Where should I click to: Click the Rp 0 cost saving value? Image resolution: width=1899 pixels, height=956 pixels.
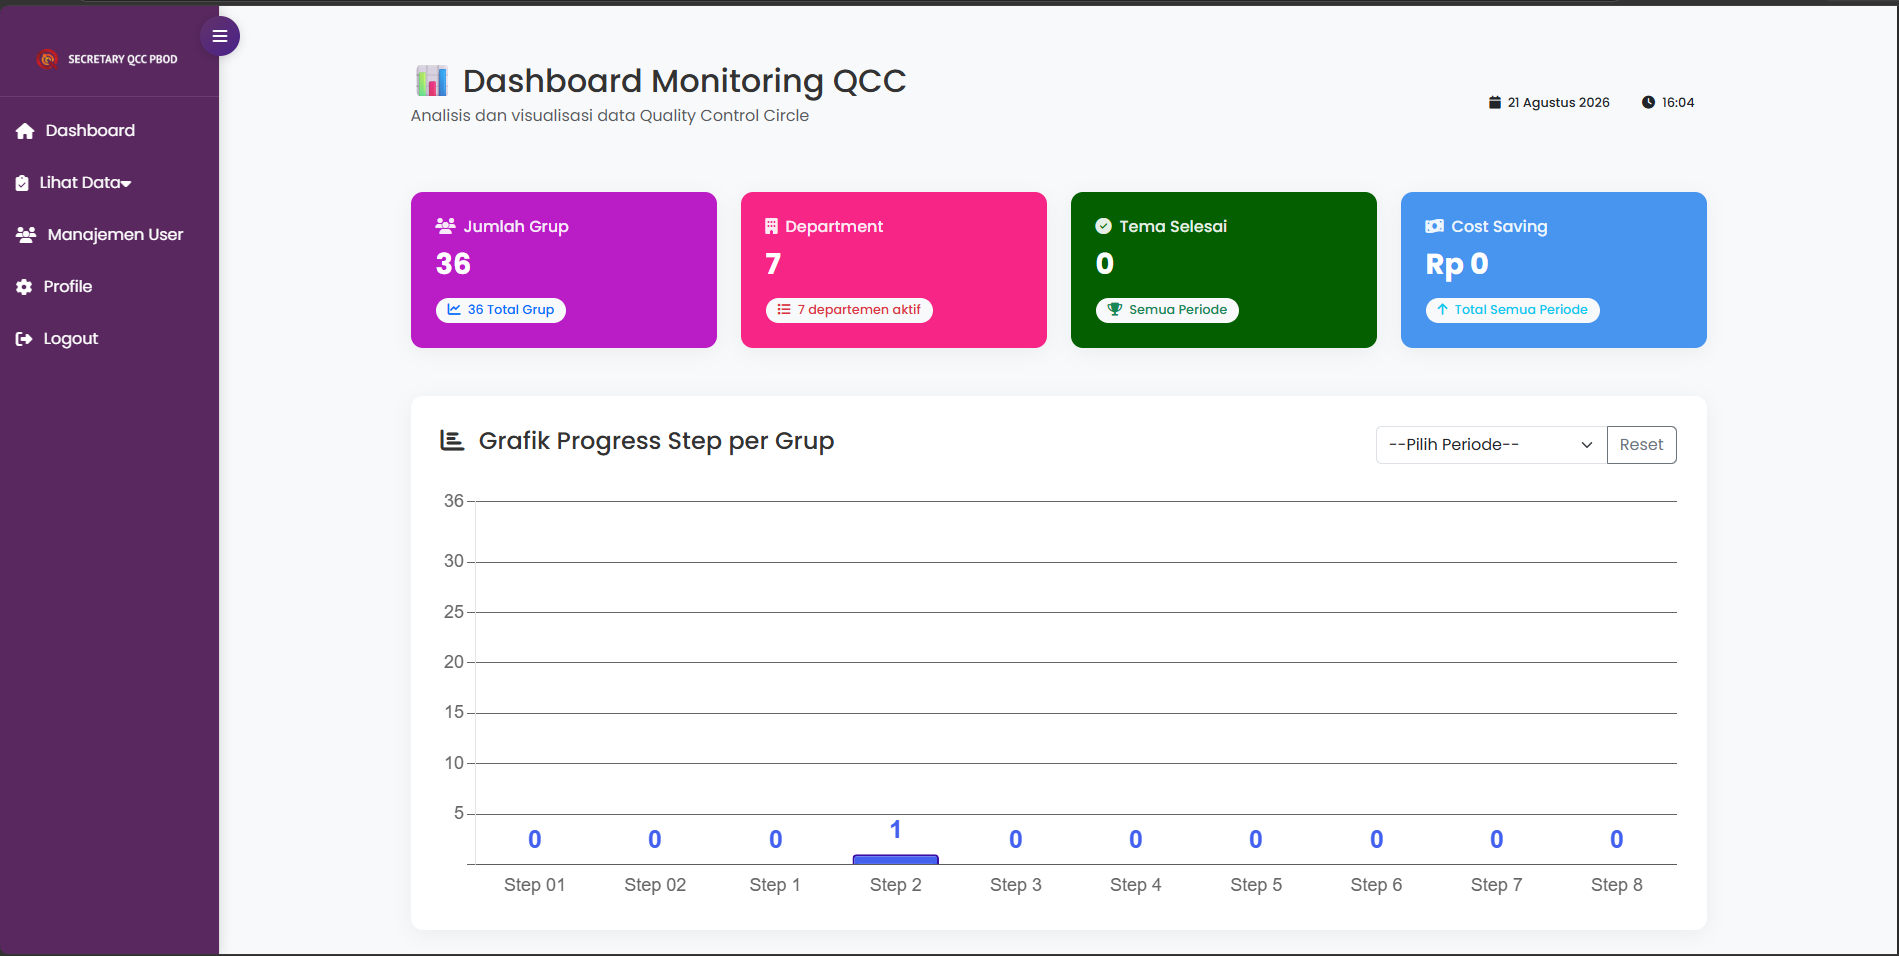1457,264
